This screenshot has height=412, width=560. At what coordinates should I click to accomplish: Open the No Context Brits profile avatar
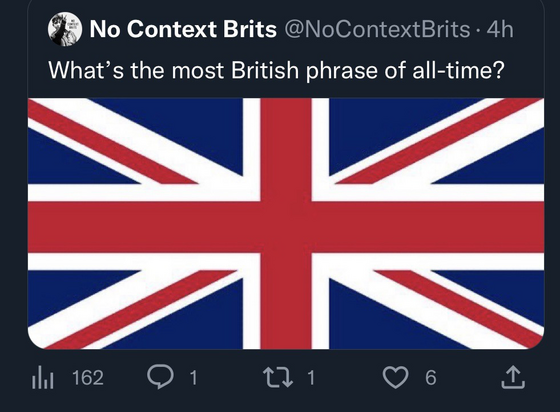point(65,29)
